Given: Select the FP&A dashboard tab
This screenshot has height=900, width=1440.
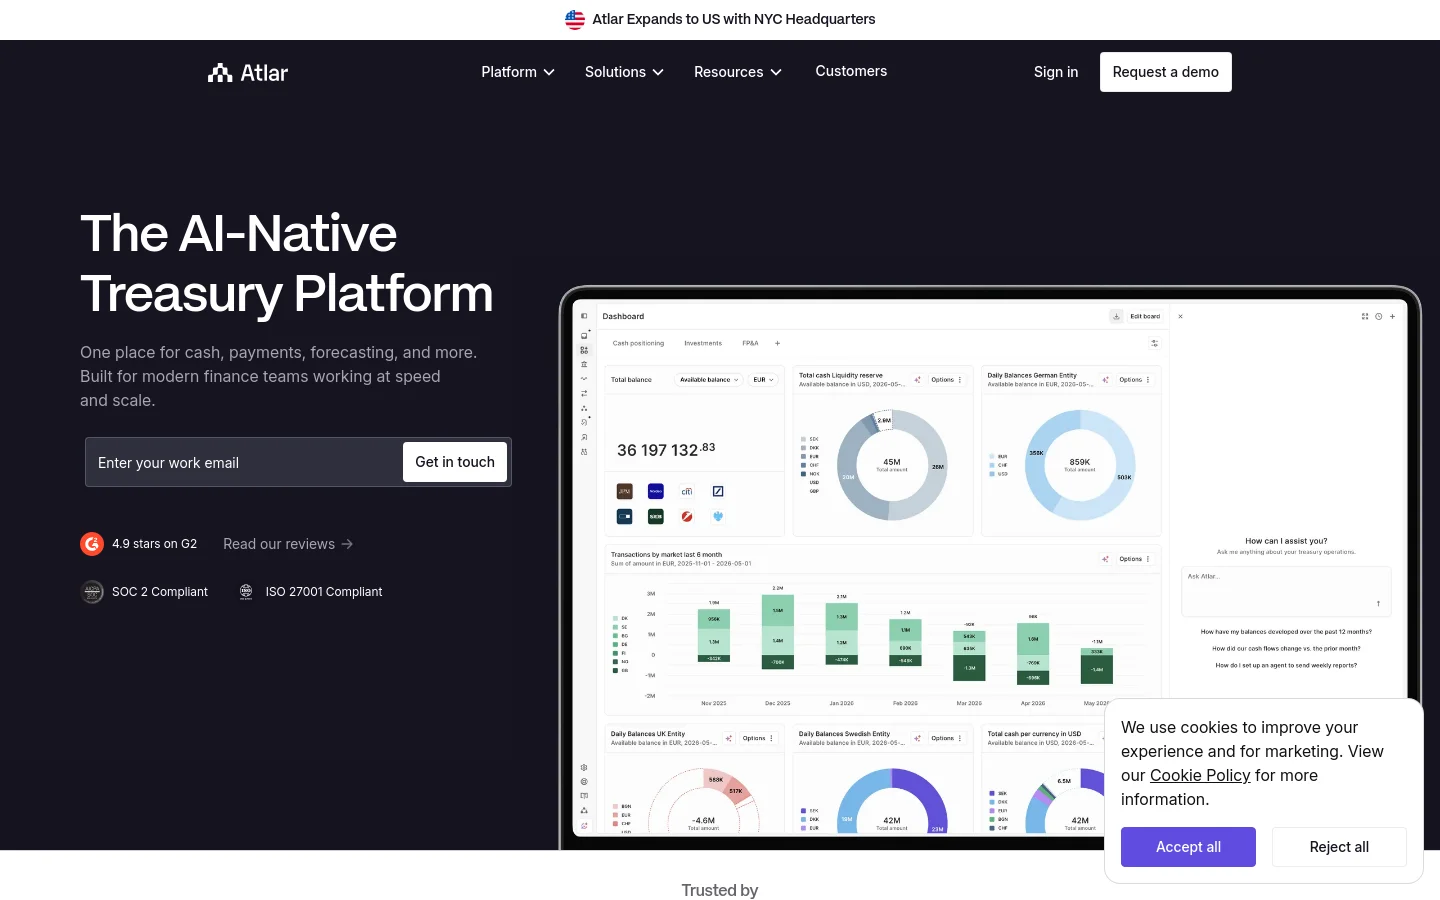Looking at the screenshot, I should [x=750, y=343].
